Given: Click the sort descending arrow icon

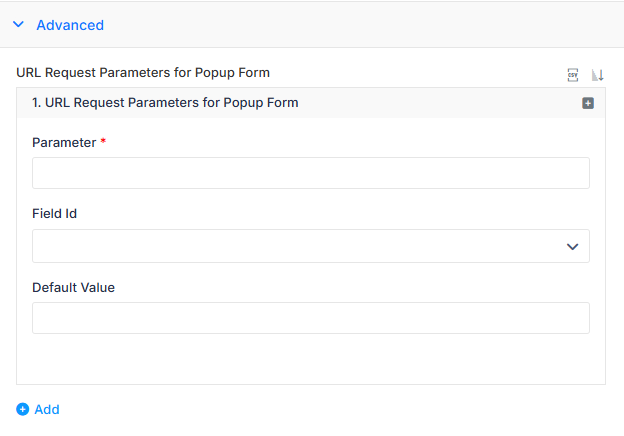Looking at the screenshot, I should (598, 75).
